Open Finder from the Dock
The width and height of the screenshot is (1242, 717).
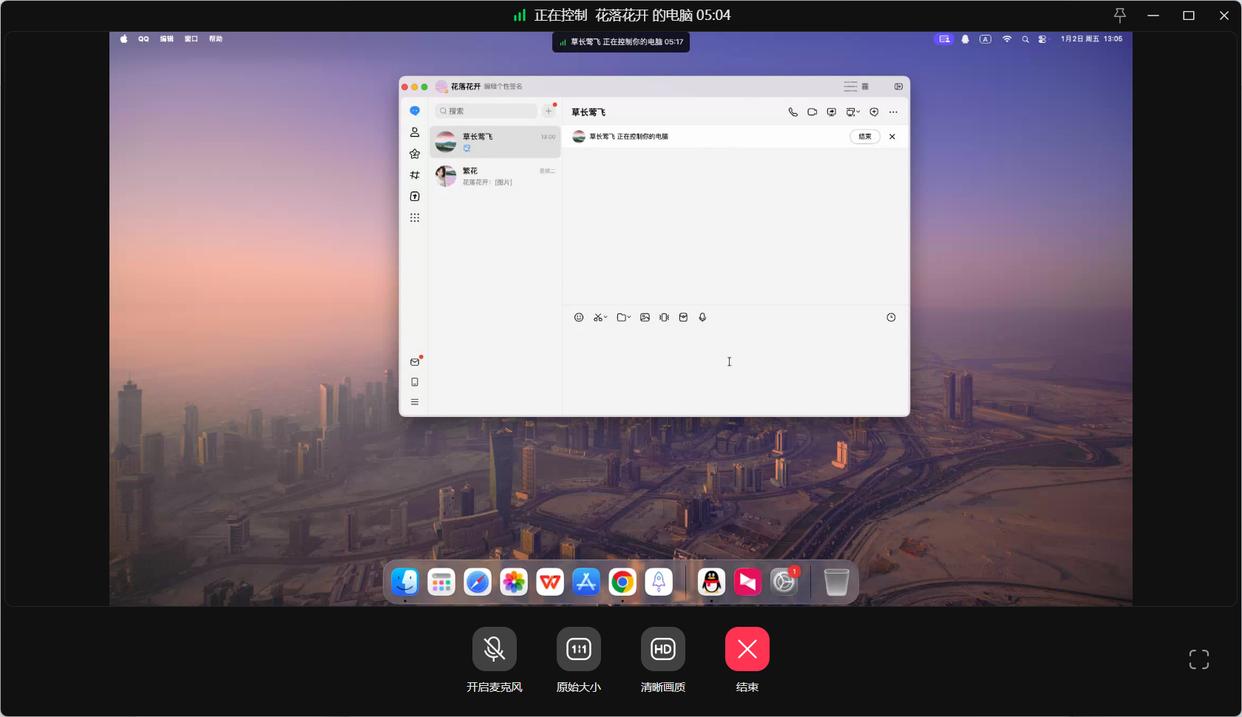[x=405, y=581]
